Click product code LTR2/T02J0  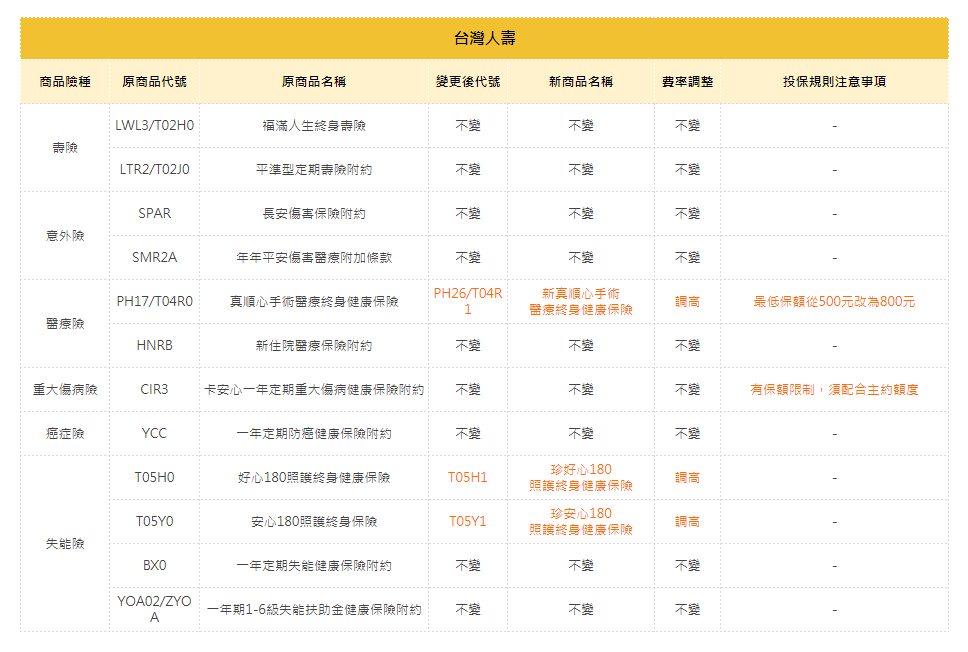point(154,169)
